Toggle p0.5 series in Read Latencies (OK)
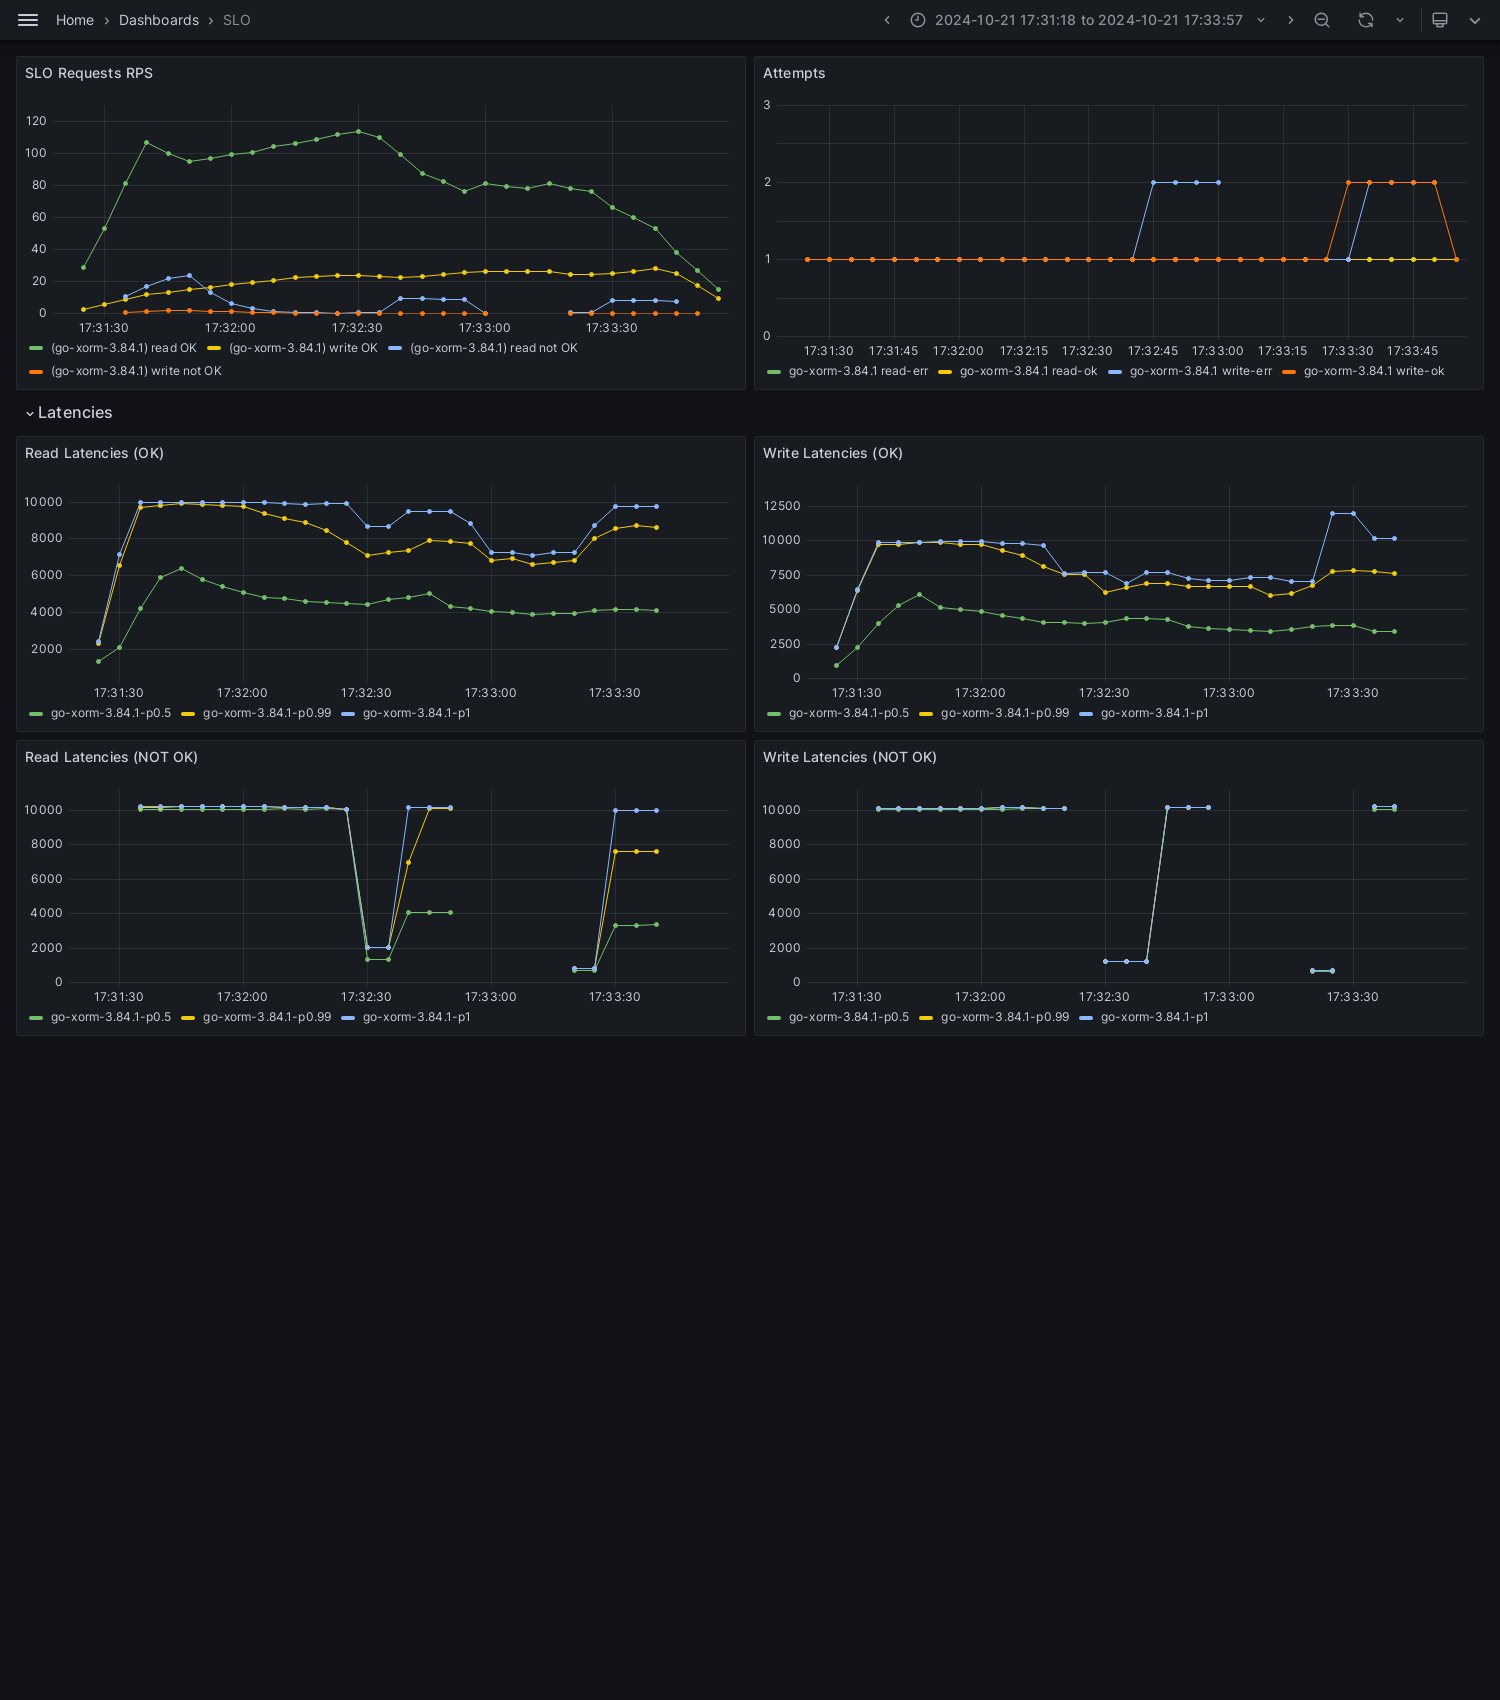Screen dimensions: 1500x1700 (x=111, y=713)
